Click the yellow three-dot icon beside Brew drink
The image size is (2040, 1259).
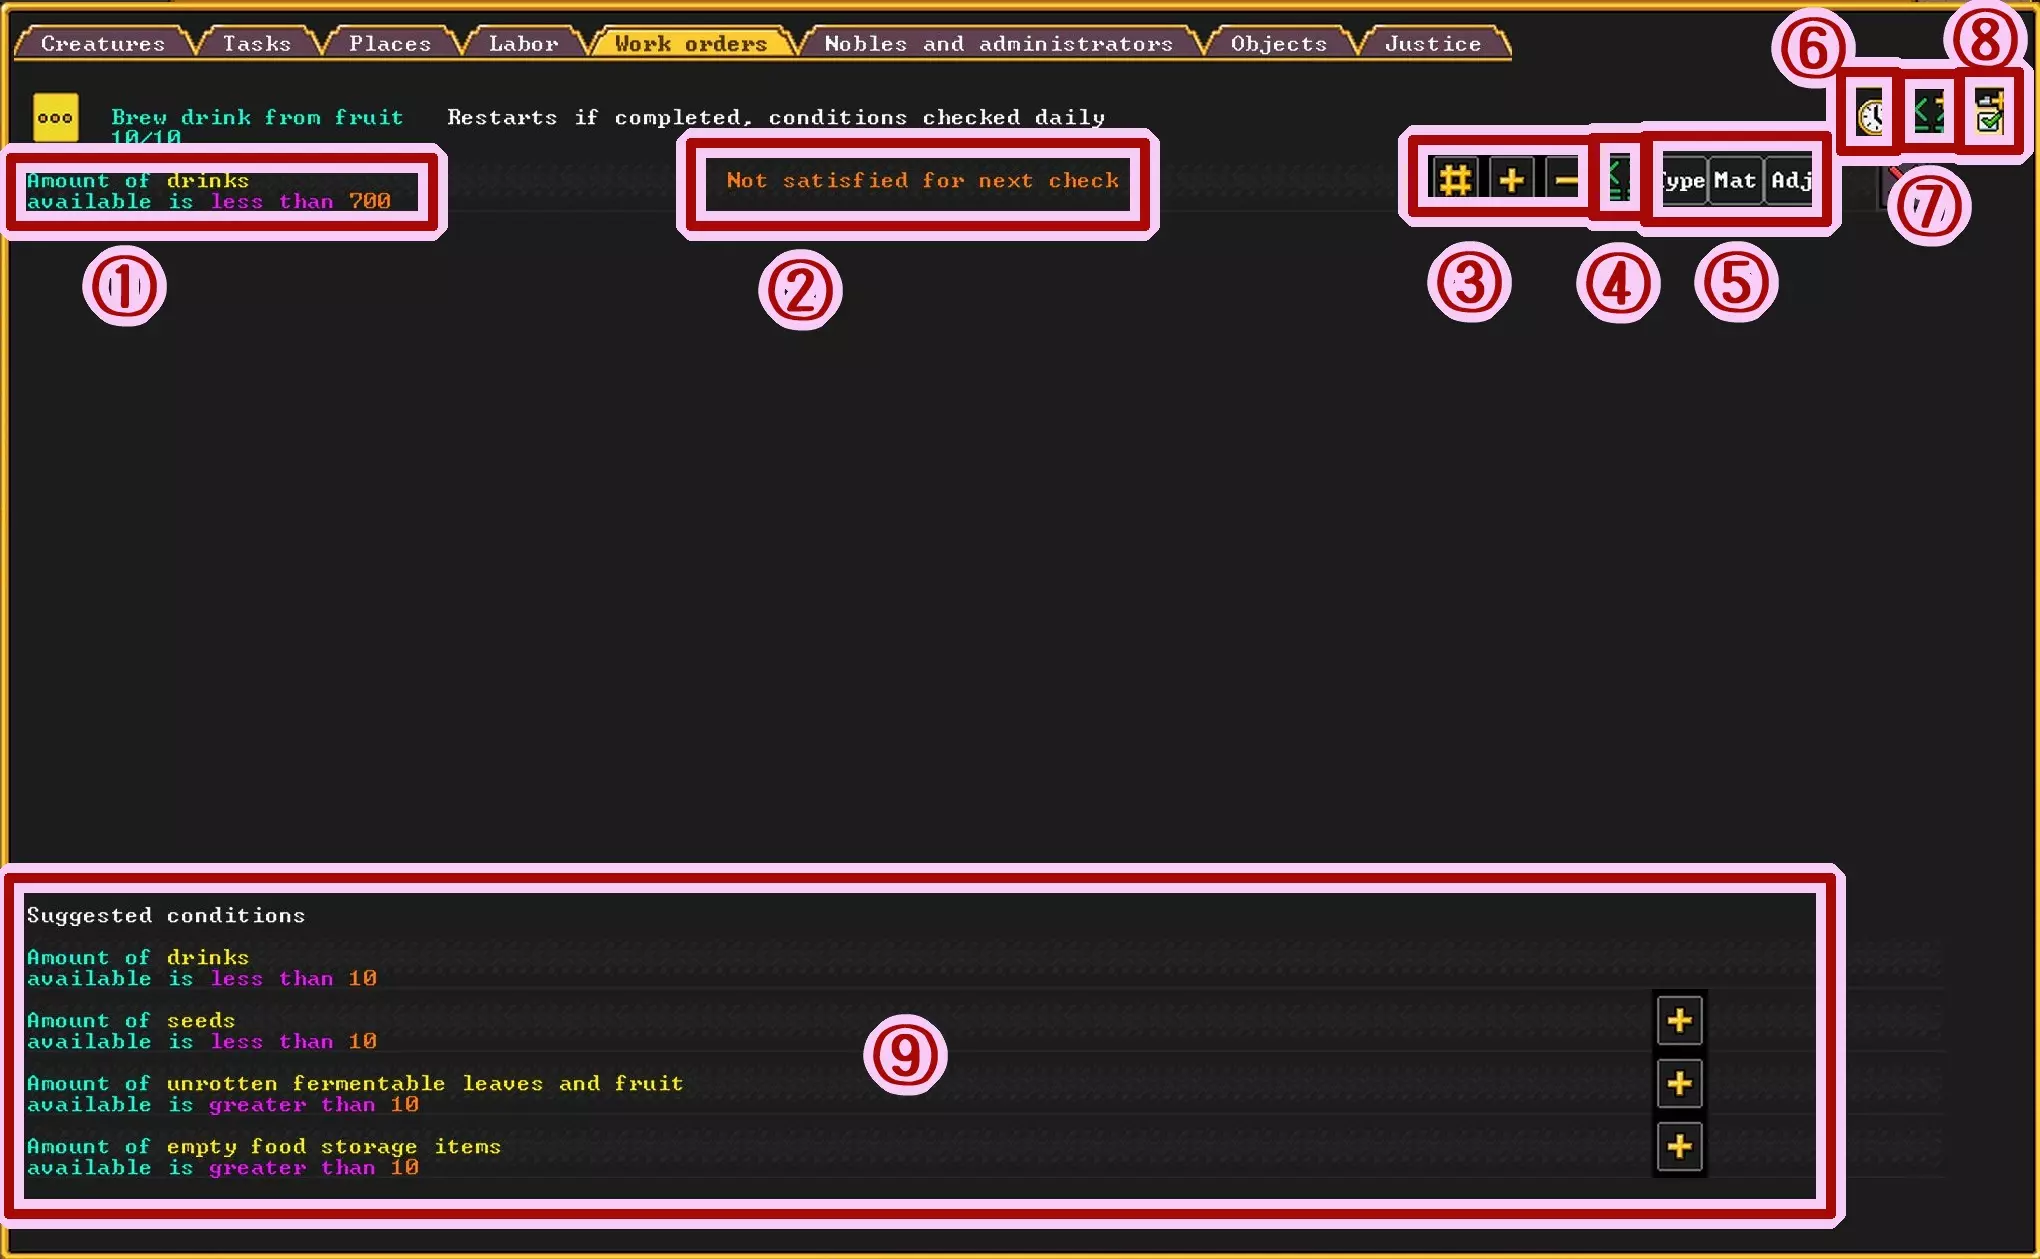point(55,118)
